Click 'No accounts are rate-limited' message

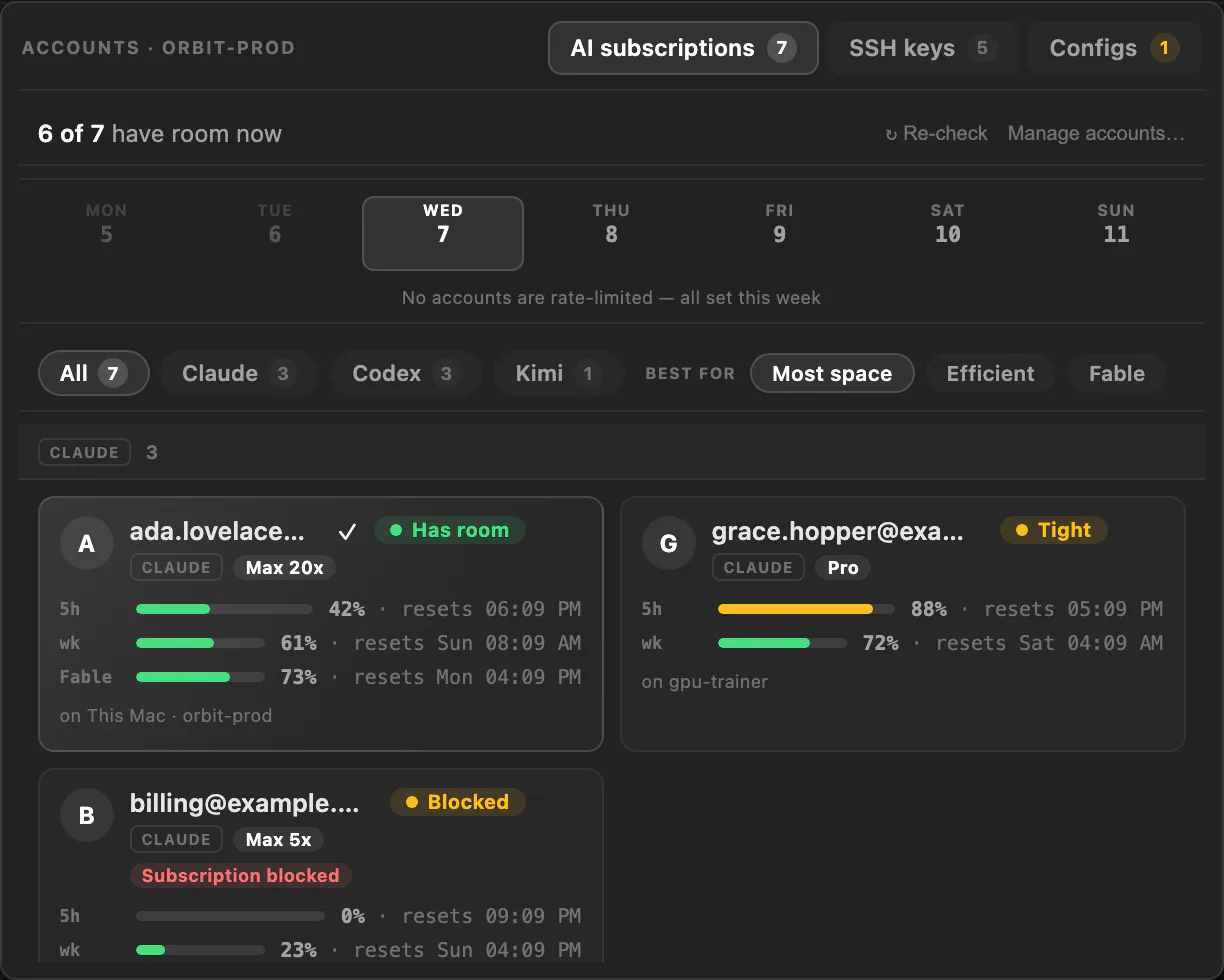click(x=611, y=297)
